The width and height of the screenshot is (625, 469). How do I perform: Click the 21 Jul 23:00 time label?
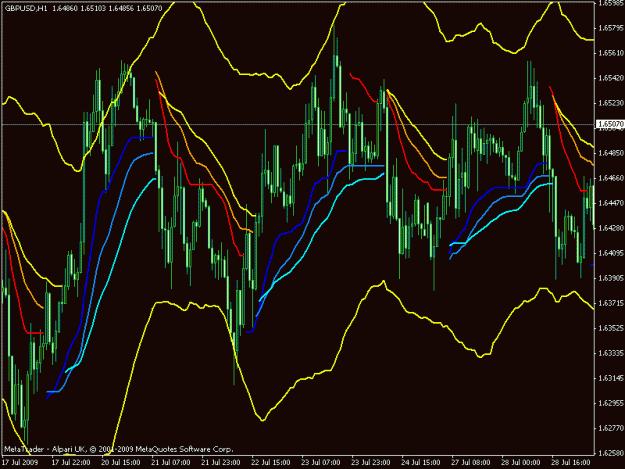[x=221, y=463]
